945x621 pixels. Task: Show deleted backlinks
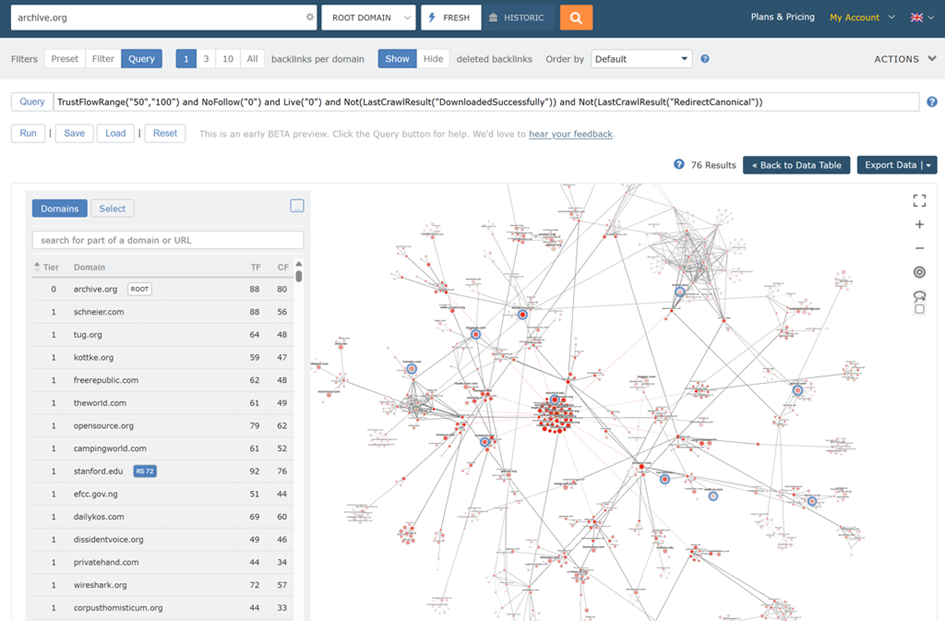pos(397,58)
